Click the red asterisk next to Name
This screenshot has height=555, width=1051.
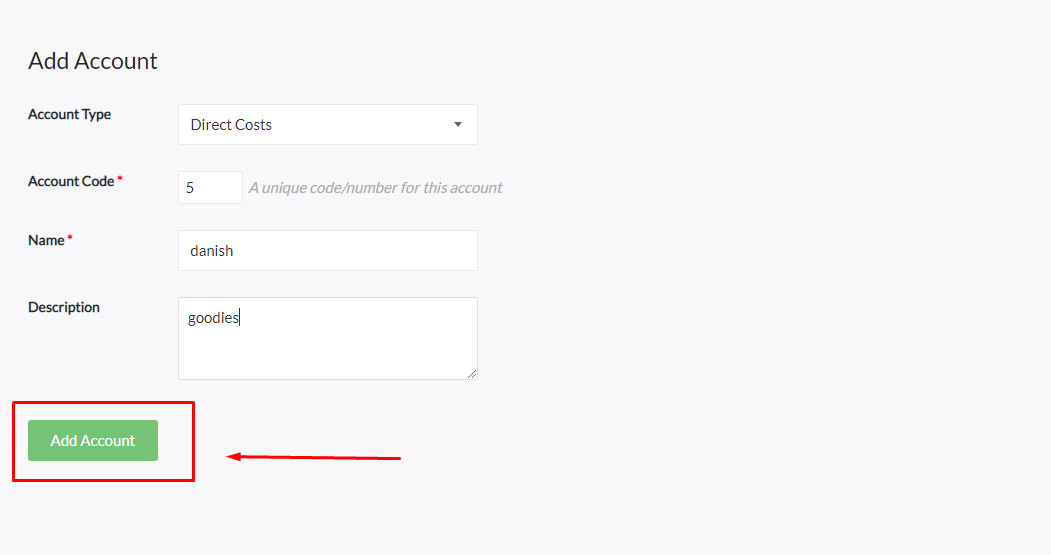point(70,239)
